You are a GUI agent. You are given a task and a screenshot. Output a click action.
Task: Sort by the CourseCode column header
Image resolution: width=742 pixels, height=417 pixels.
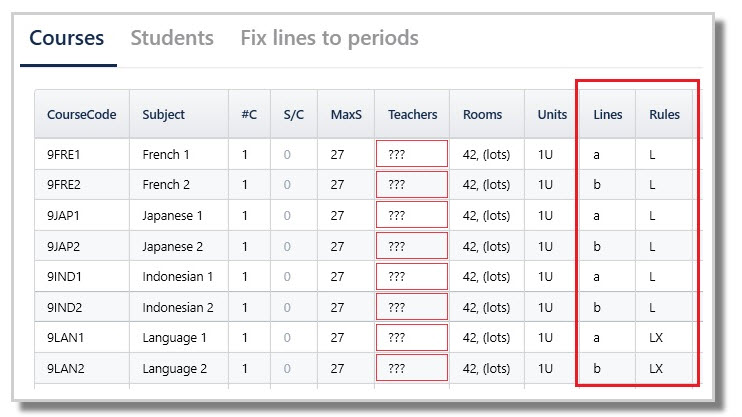coord(81,115)
